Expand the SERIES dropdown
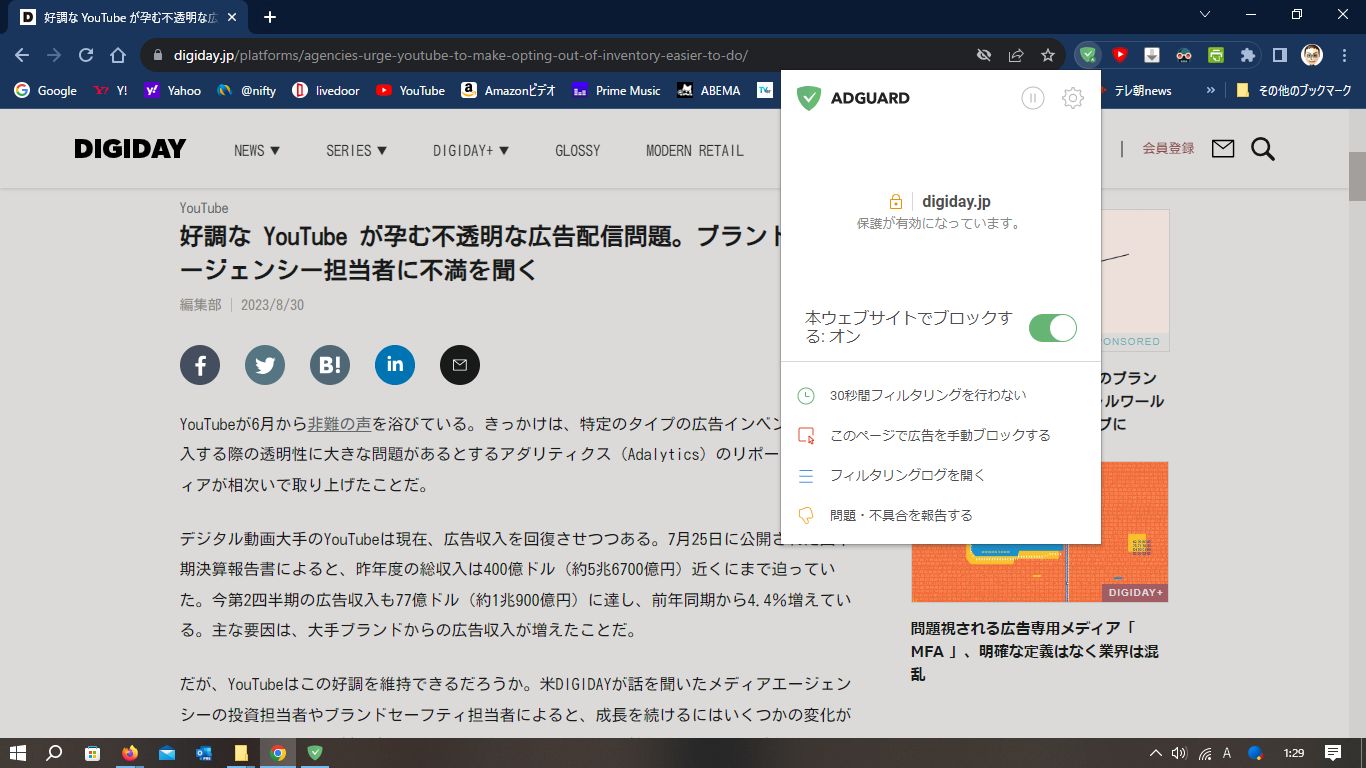Screen dimensions: 1366x768 (356, 150)
